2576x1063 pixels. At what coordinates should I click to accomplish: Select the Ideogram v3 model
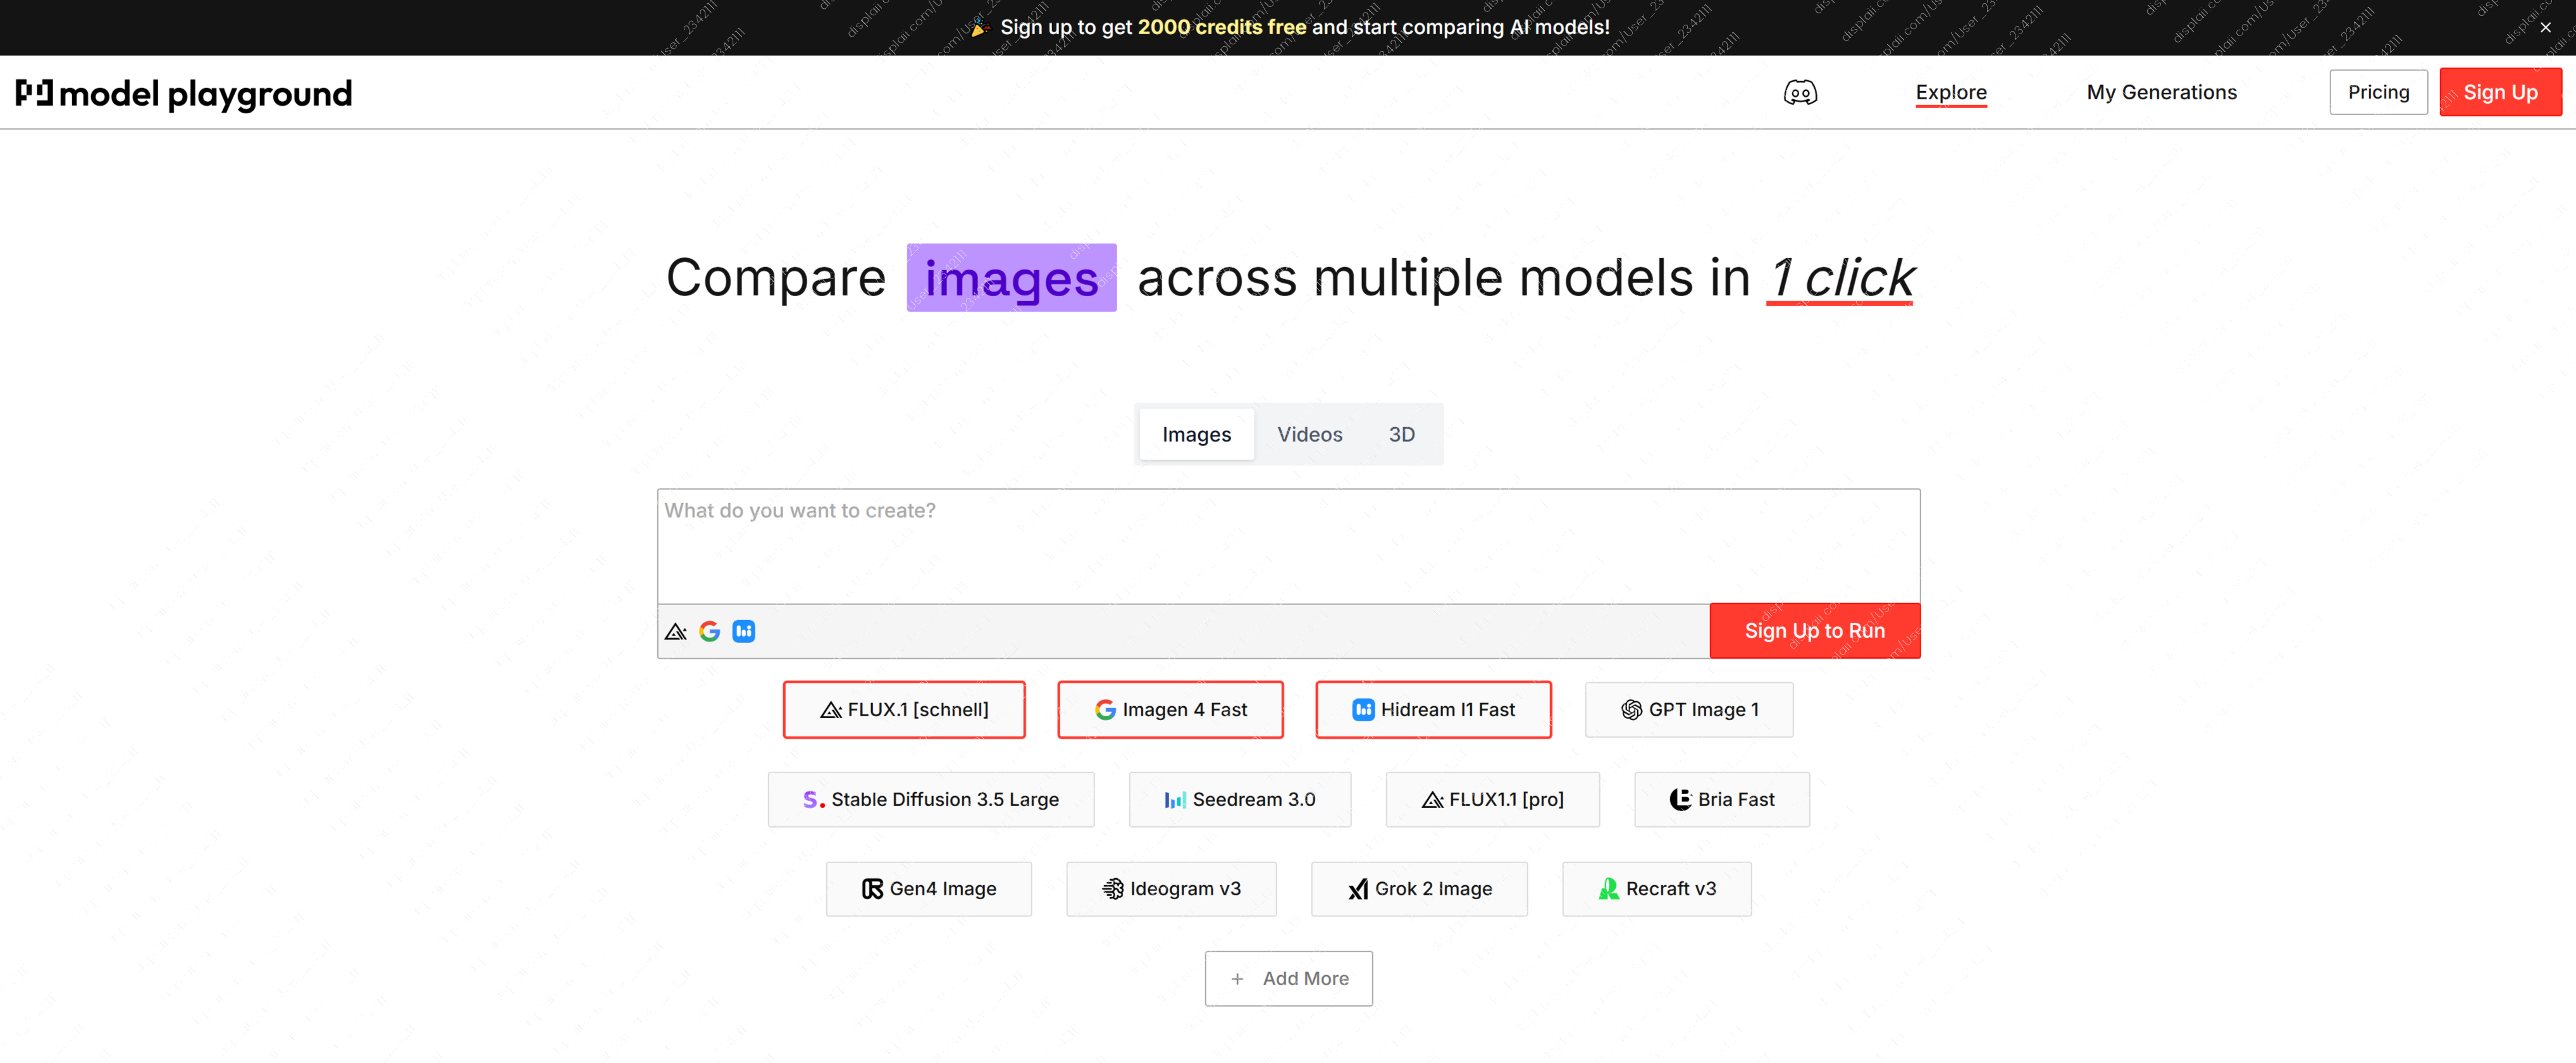click(x=1171, y=889)
